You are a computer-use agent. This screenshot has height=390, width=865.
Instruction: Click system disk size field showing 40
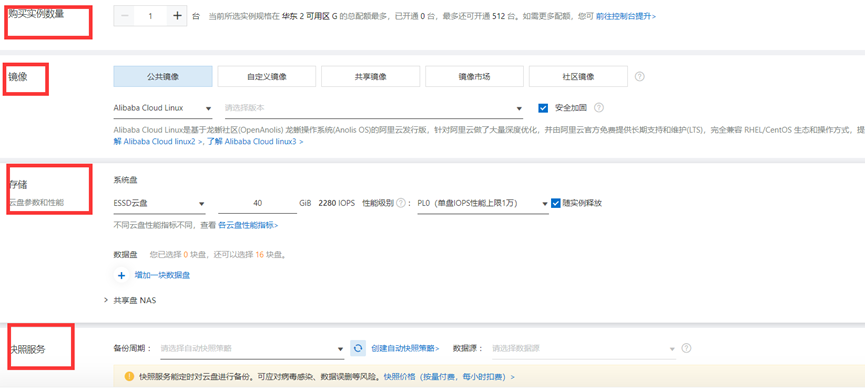(x=258, y=204)
